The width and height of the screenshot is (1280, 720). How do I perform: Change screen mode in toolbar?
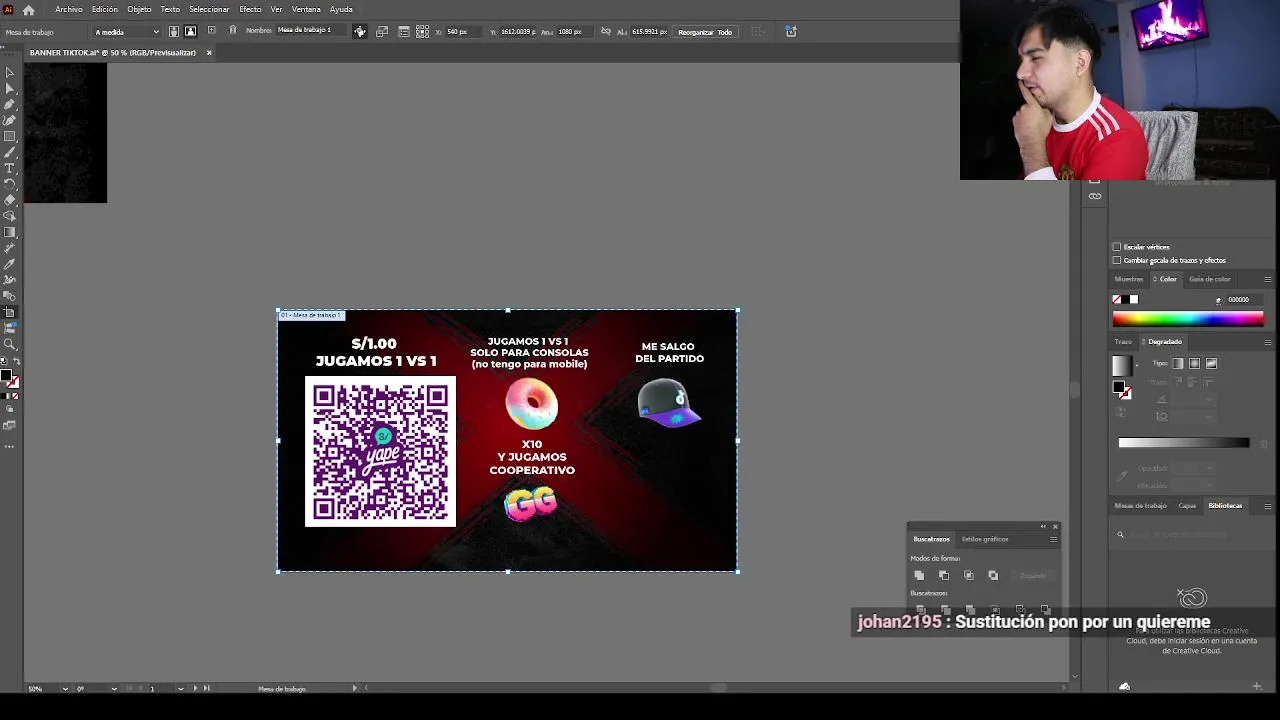click(10, 426)
